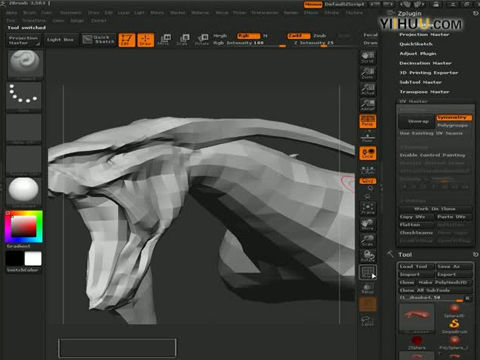480x360 pixels.
Task: Toggle the Floor grid
Action: click(x=368, y=137)
